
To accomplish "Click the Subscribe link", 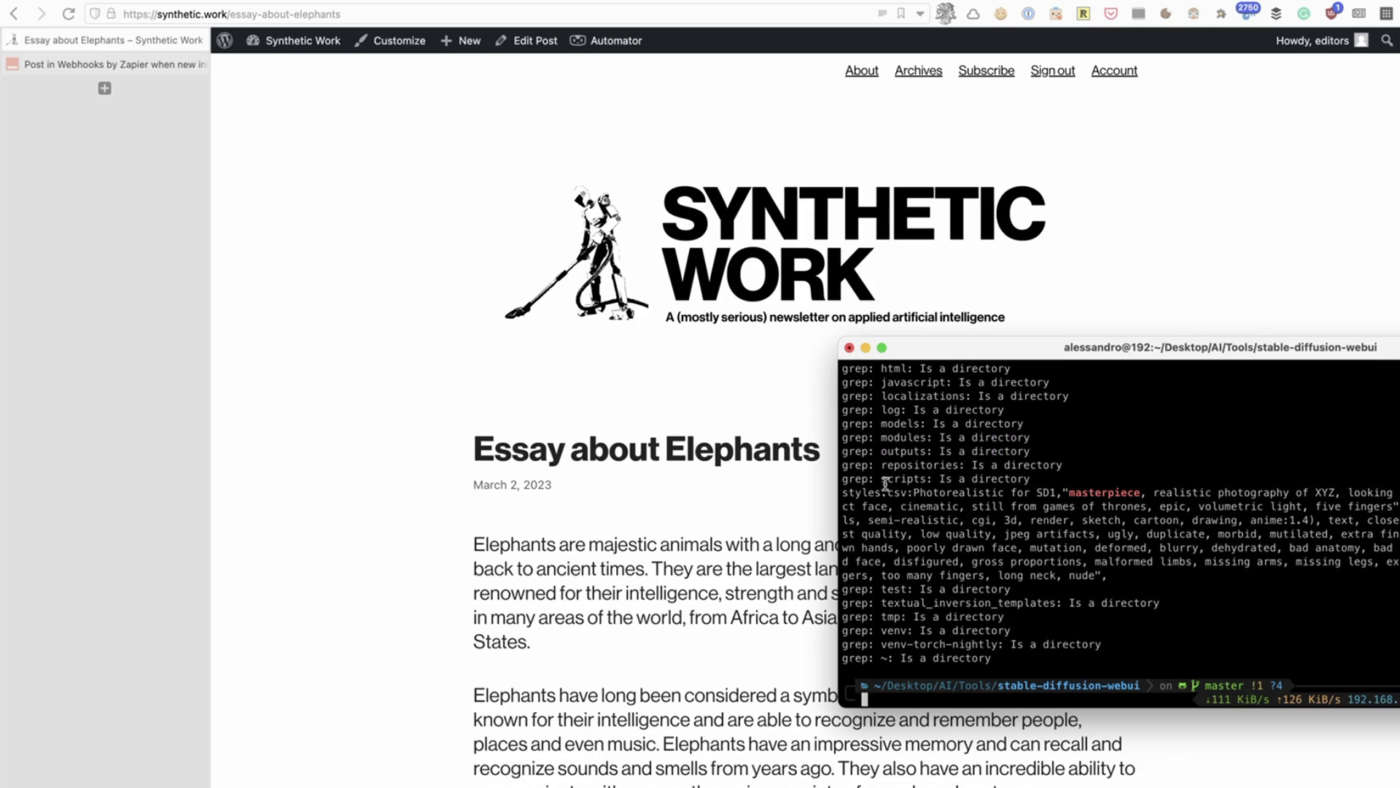I will [986, 71].
